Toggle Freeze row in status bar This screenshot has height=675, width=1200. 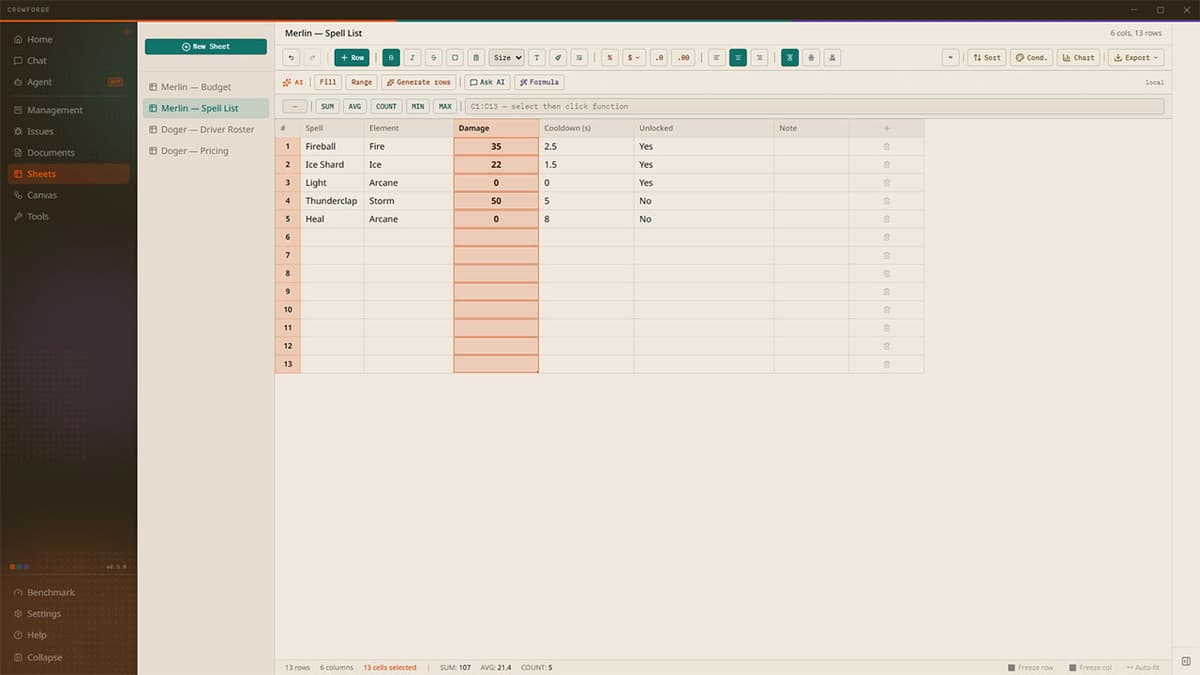1030,667
